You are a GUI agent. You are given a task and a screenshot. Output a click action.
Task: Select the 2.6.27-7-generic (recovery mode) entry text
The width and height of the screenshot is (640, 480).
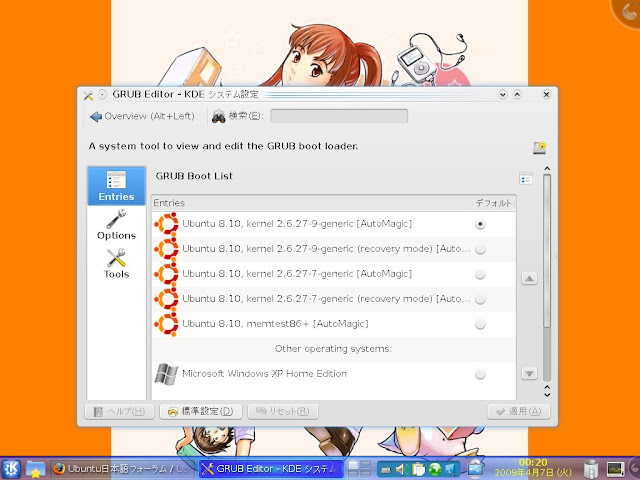tap(326, 298)
